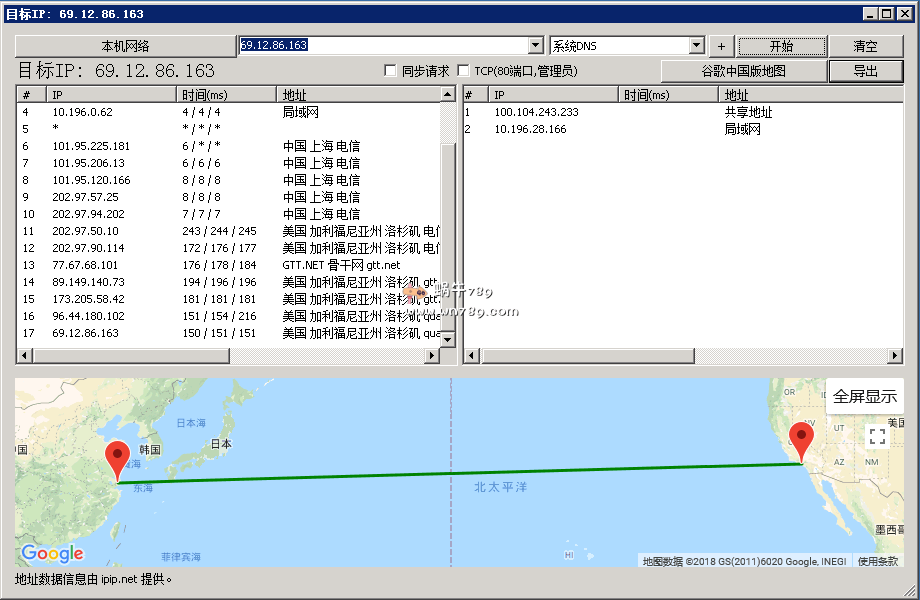
Task: Enable the TCP(80端口,管理员) checkbox
Action: click(x=463, y=71)
